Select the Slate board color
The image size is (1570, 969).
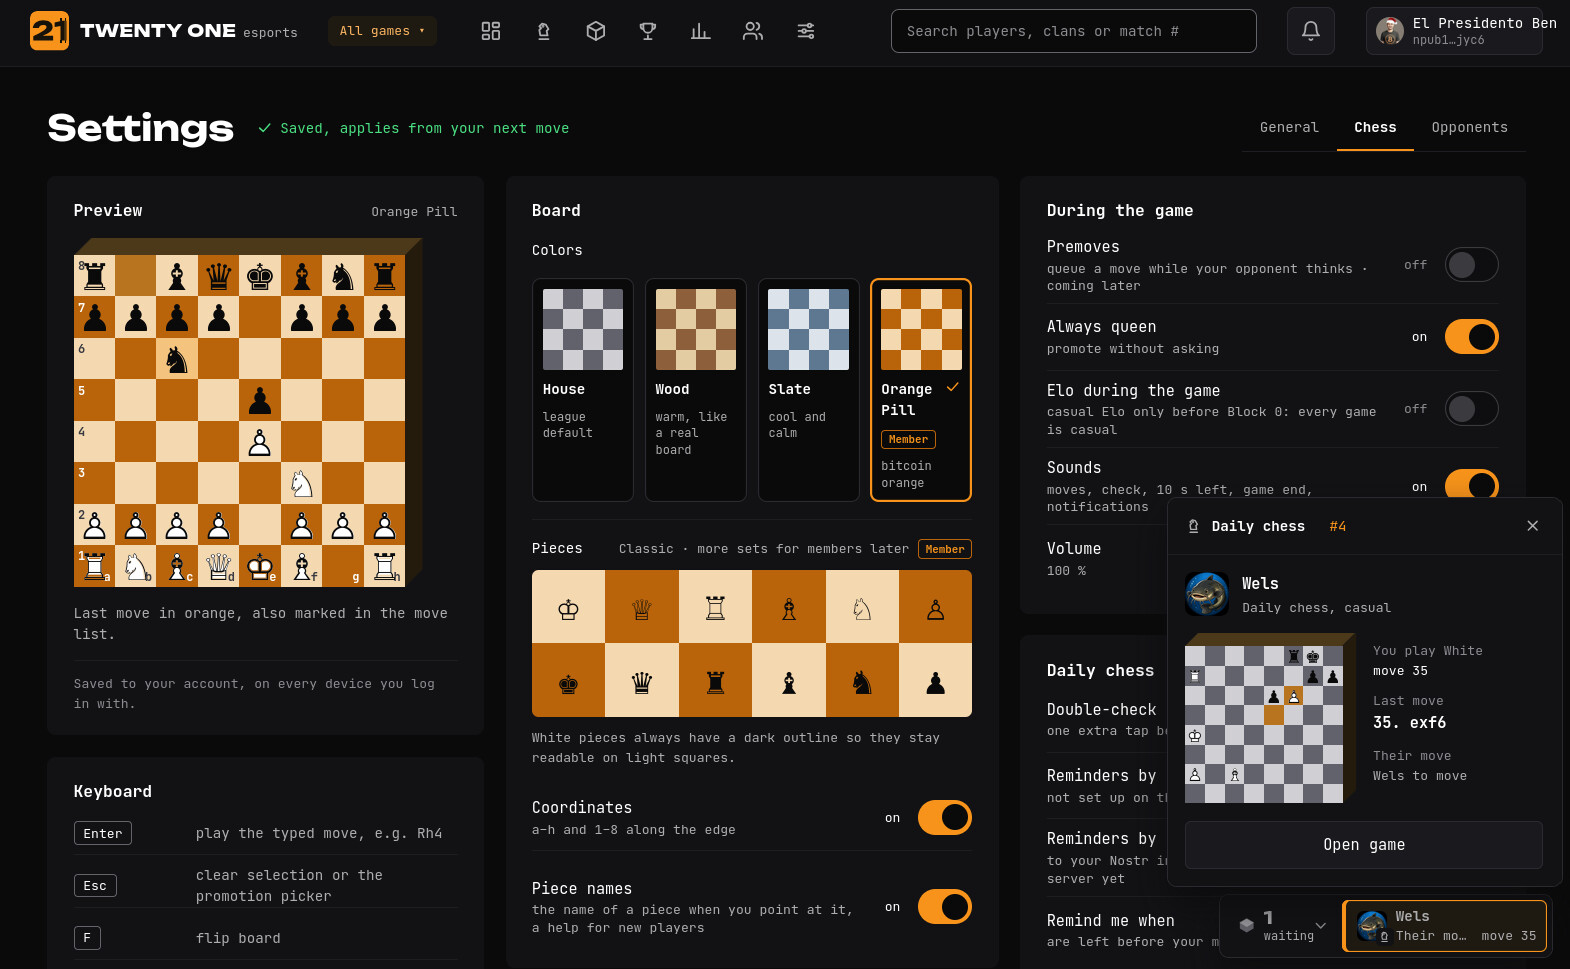coord(809,390)
